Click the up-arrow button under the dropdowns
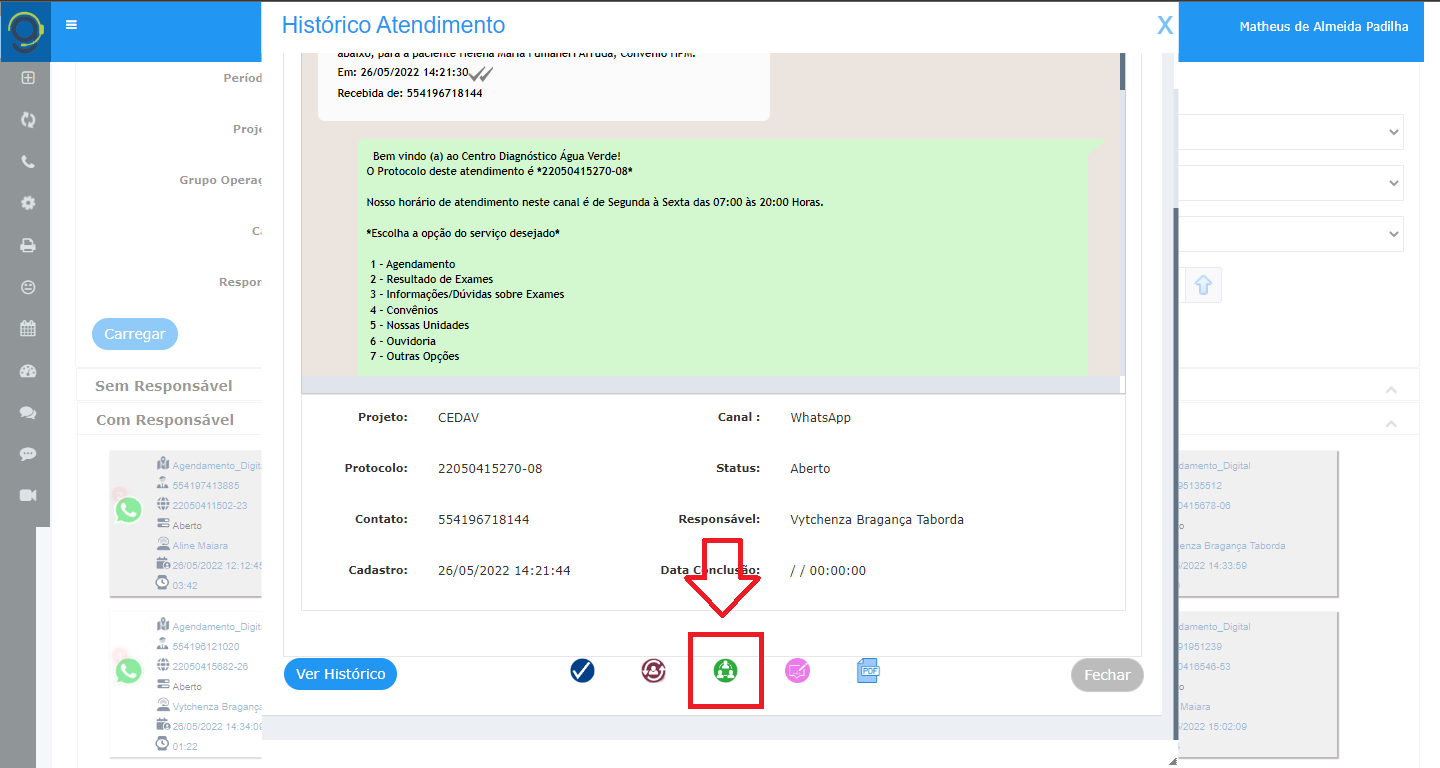Image resolution: width=1440 pixels, height=768 pixels. [1203, 285]
